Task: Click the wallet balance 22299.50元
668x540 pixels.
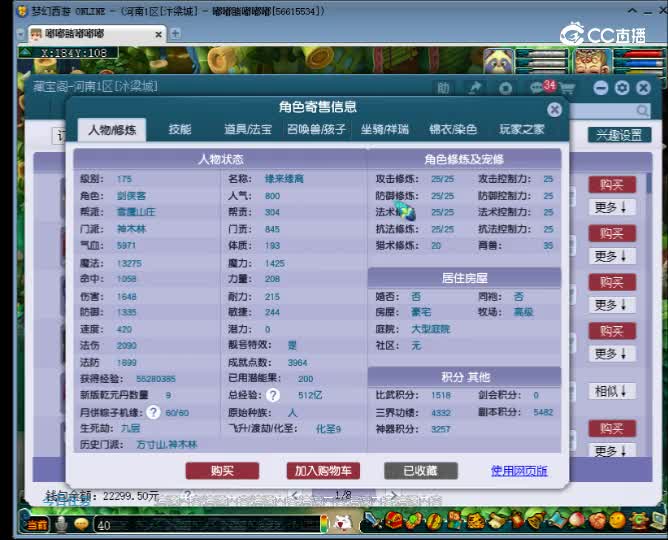Action: 131,496
